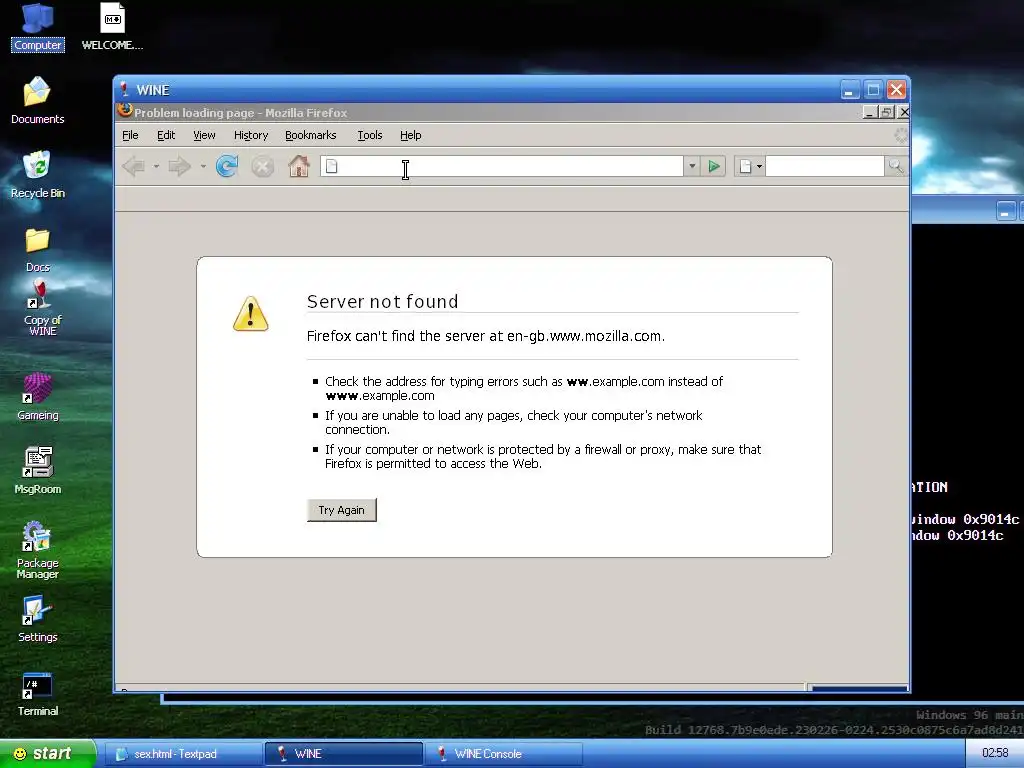
Task: Expand the Forward history dropdown arrow
Action: coord(203,167)
